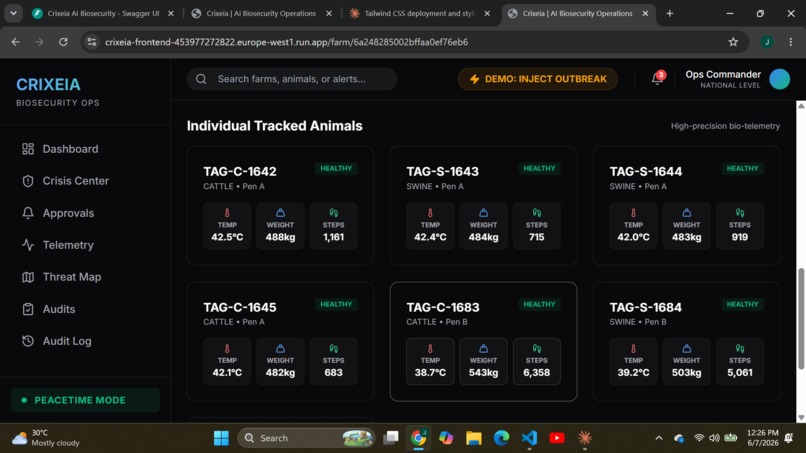806x453 pixels.
Task: Reload the current page
Action: pyautogui.click(x=63, y=42)
